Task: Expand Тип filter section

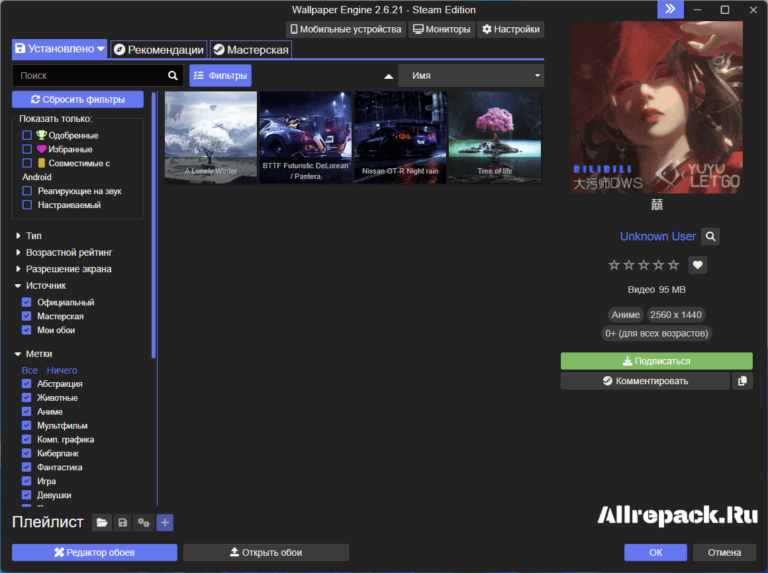Action: (28, 236)
